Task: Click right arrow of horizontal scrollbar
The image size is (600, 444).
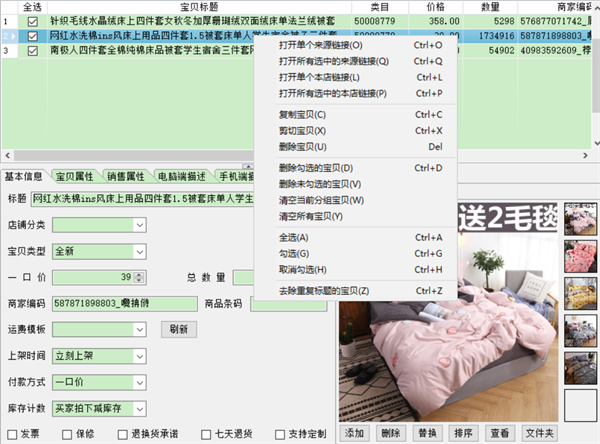Action: [585, 155]
